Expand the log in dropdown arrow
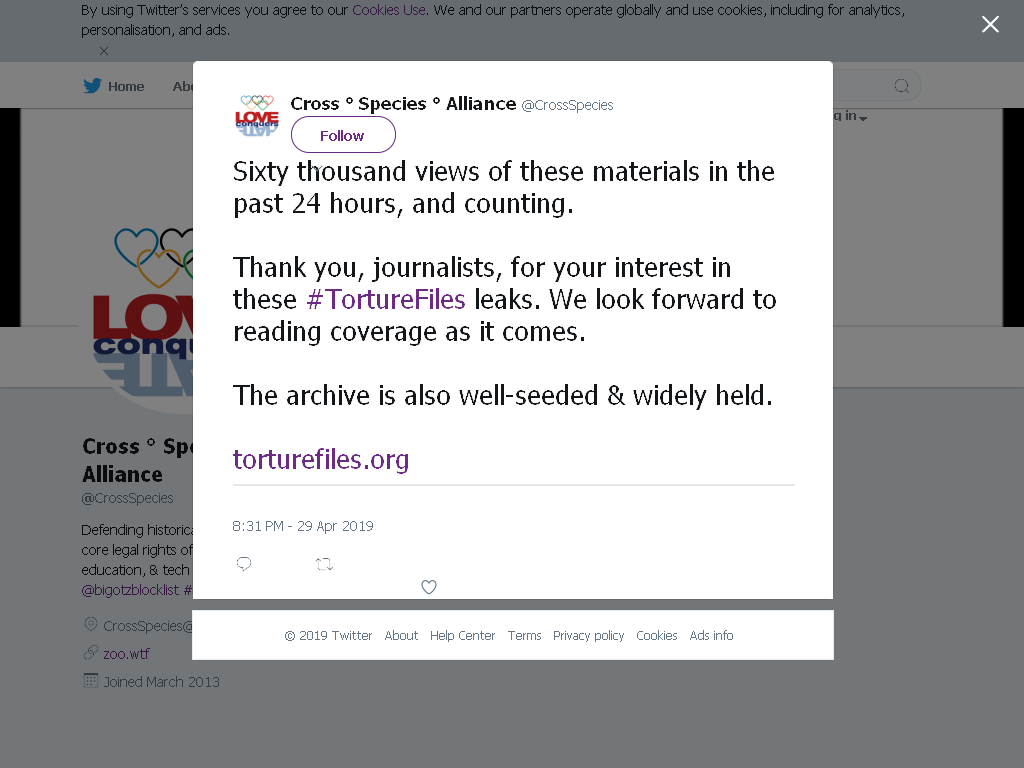The width and height of the screenshot is (1024, 768). 863,118
